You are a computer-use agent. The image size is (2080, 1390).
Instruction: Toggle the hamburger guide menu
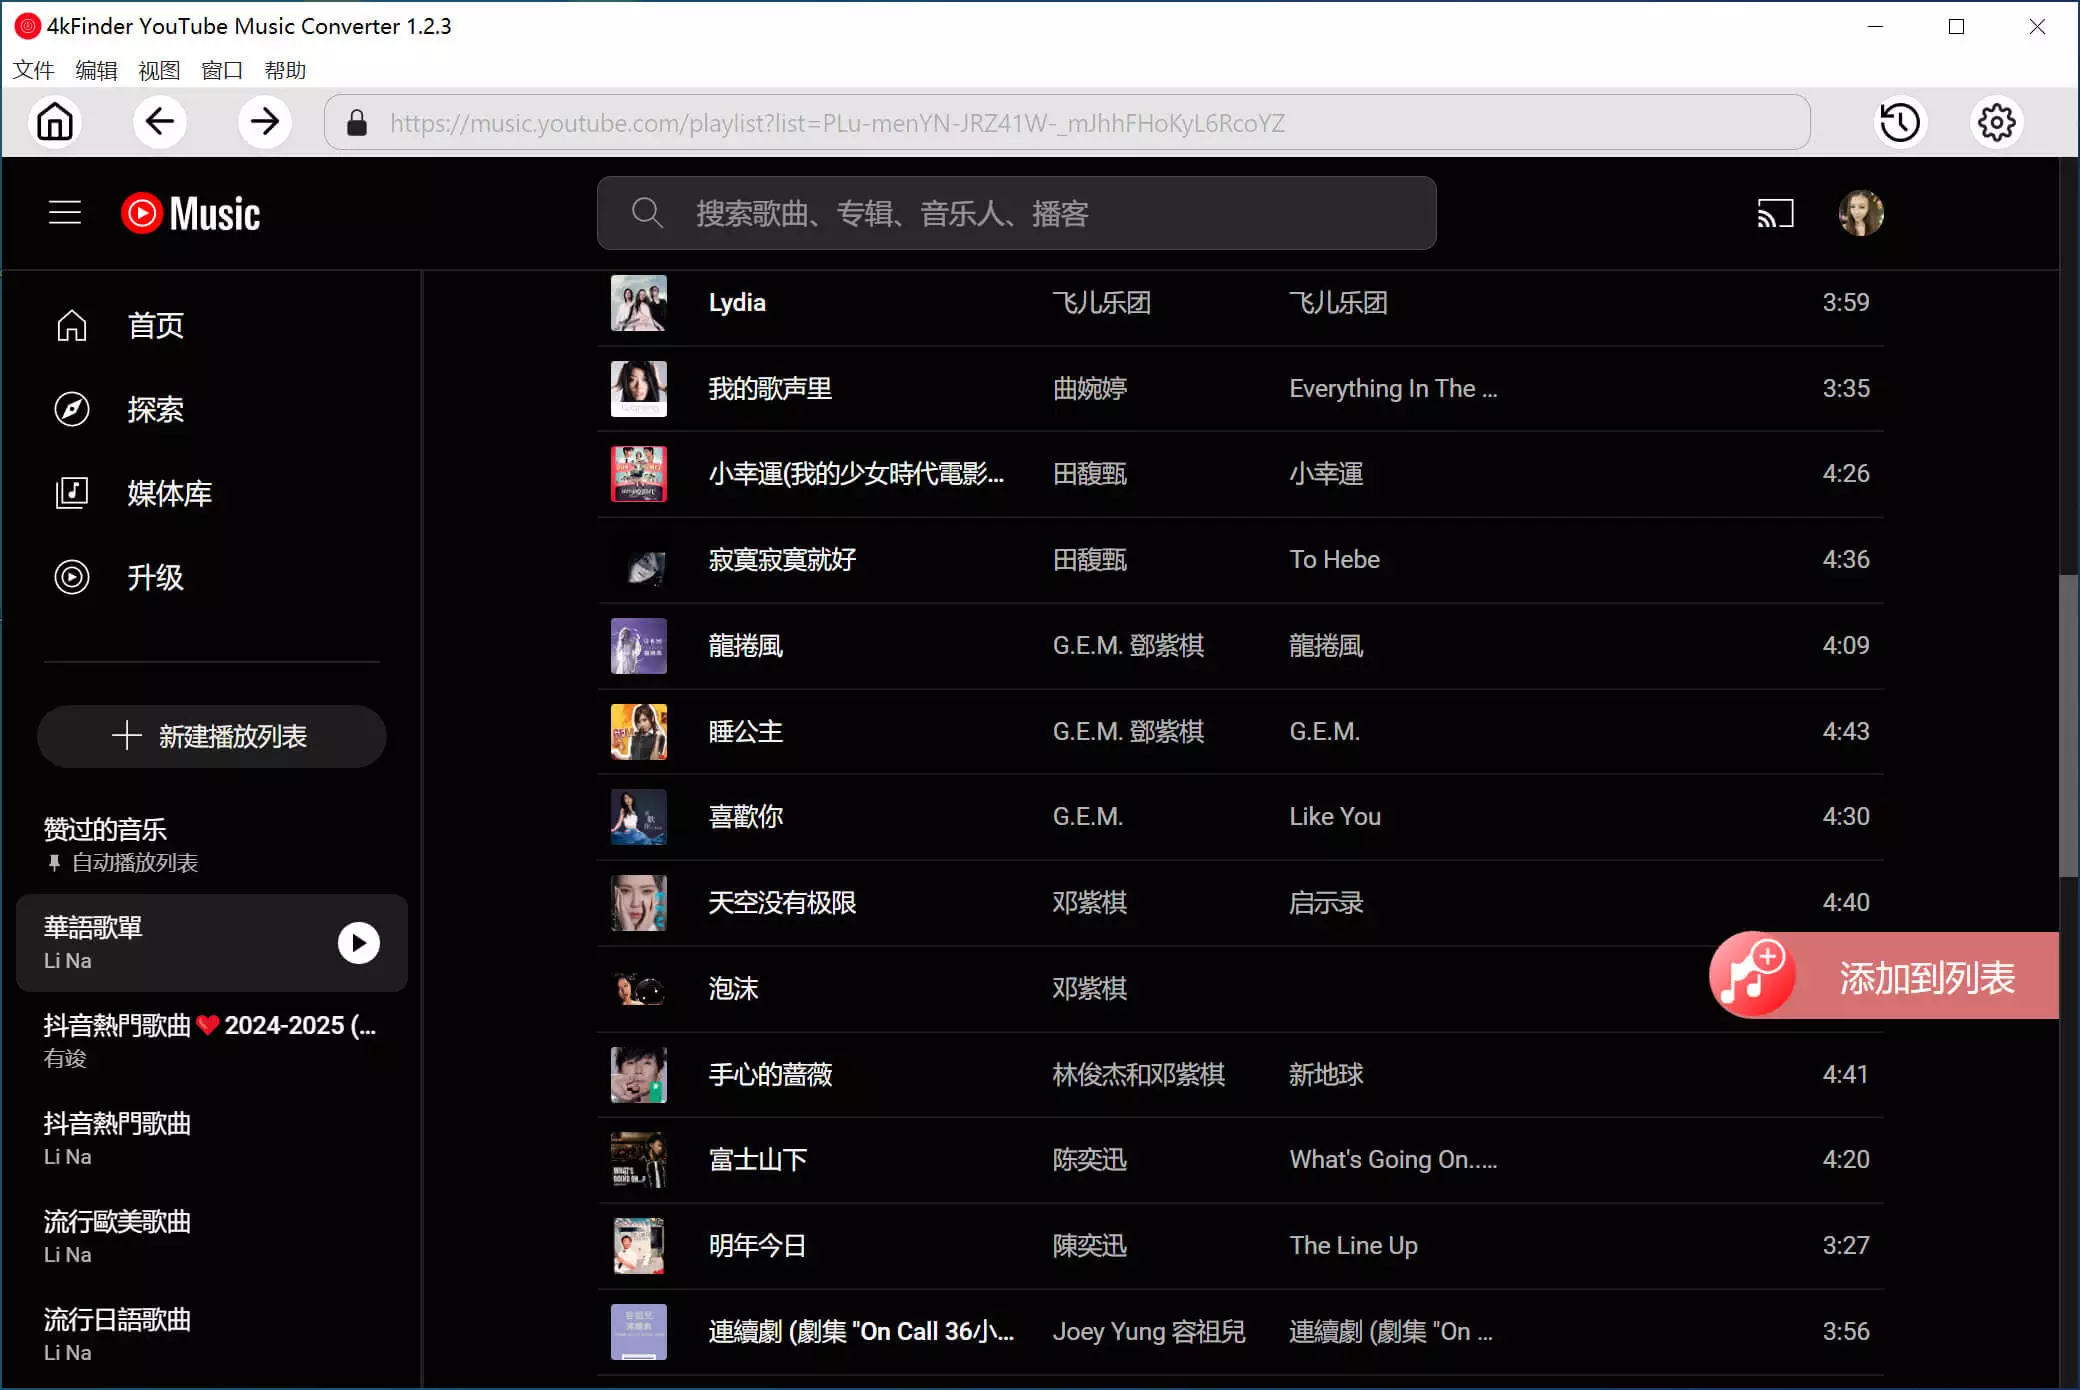click(x=65, y=213)
